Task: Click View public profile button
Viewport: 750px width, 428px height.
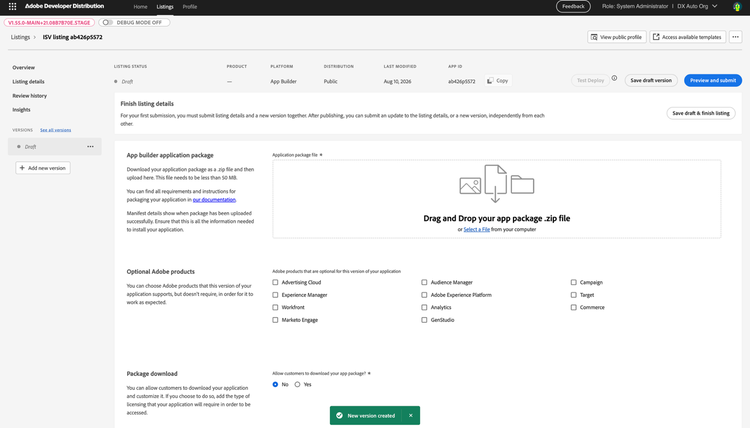Action: click(x=617, y=37)
